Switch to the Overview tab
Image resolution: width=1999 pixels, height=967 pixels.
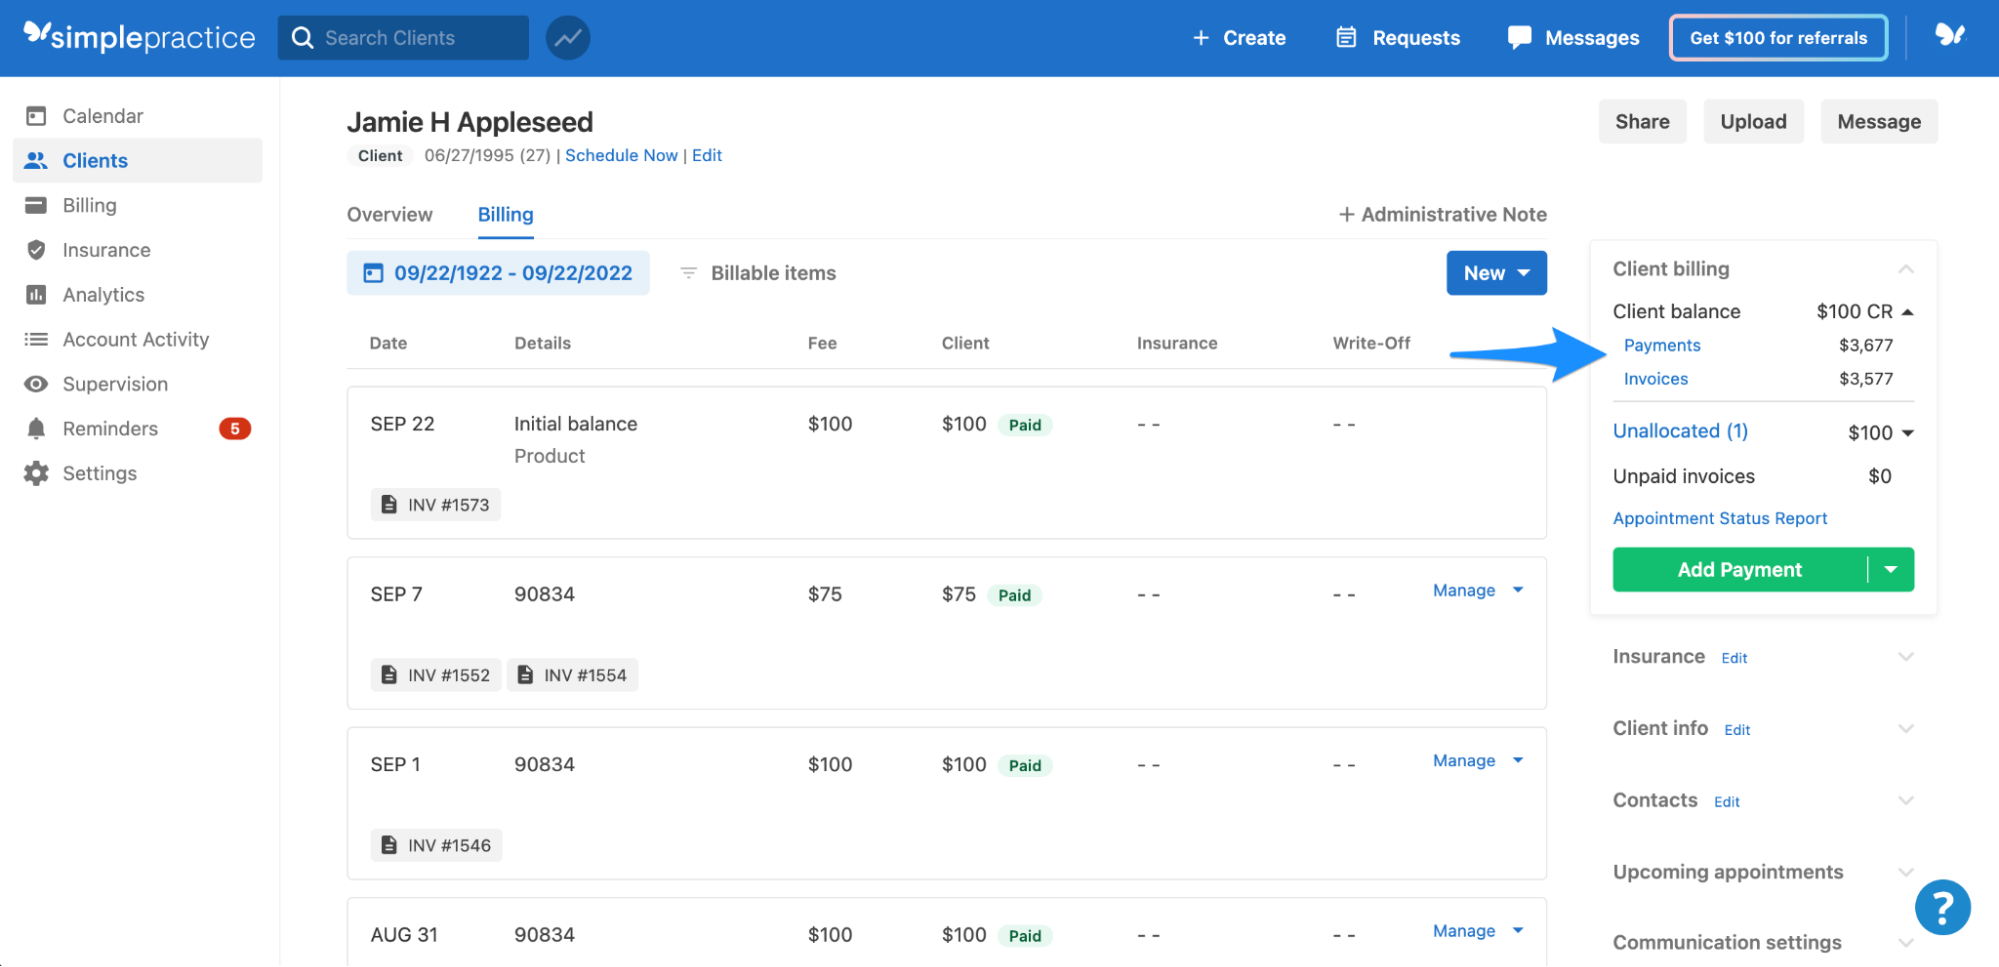(389, 214)
